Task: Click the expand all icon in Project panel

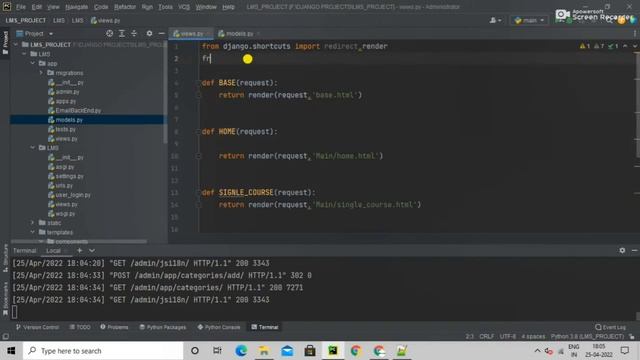Action: (122, 33)
